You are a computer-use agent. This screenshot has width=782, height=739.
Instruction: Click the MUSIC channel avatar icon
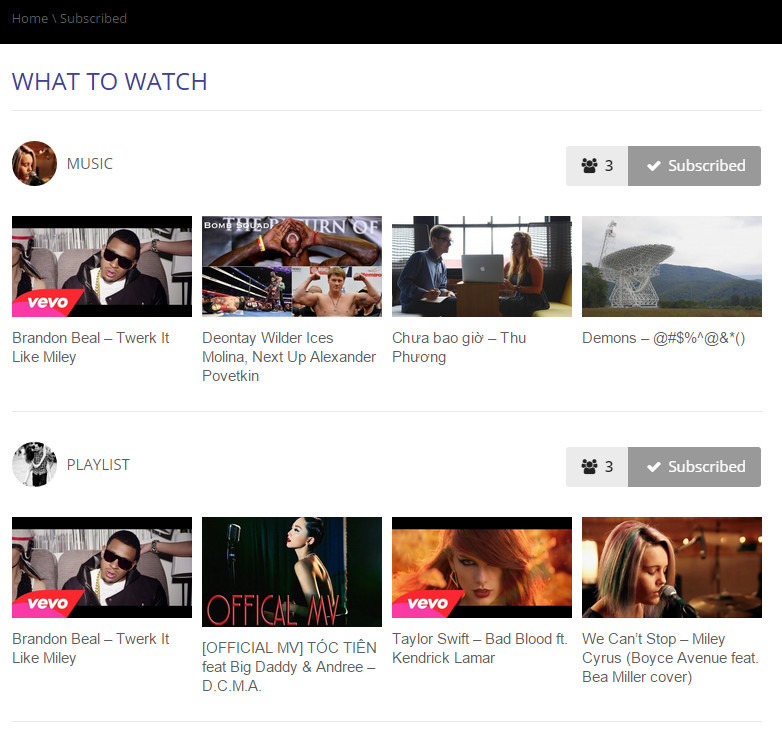click(x=34, y=163)
